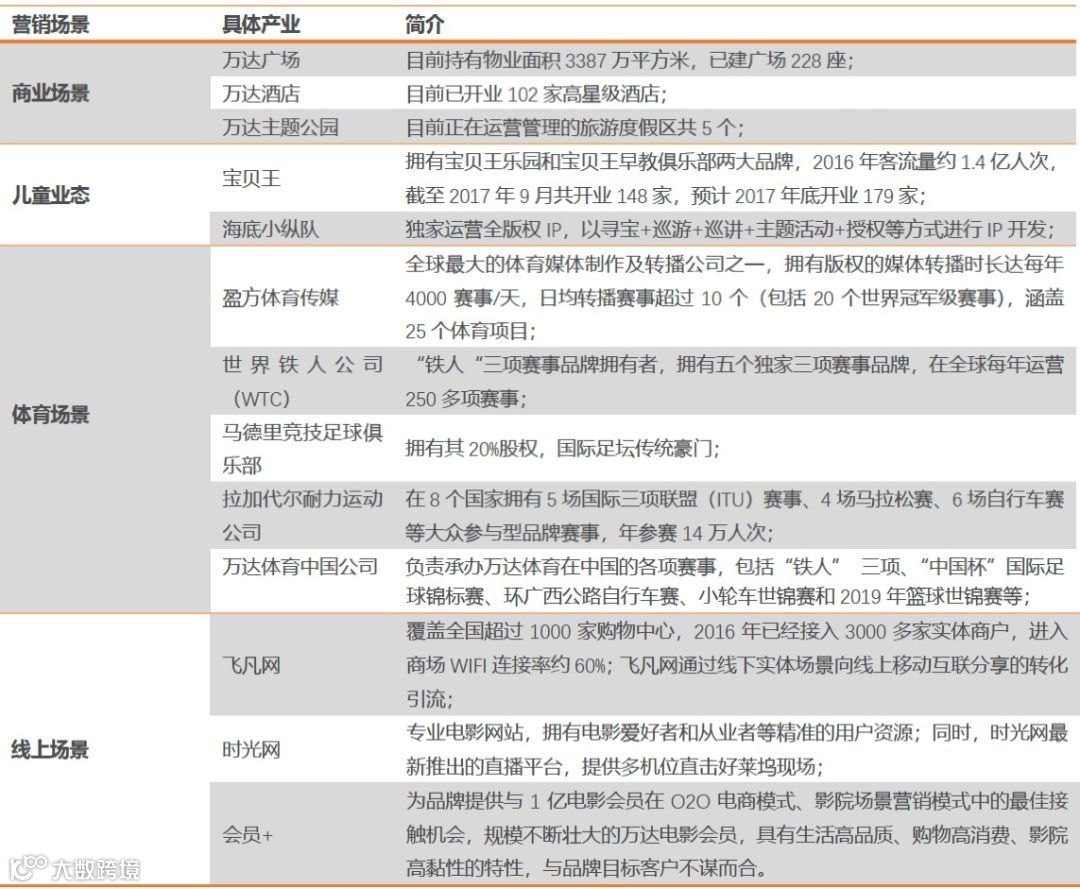Click the 简介 column header

coord(424,25)
